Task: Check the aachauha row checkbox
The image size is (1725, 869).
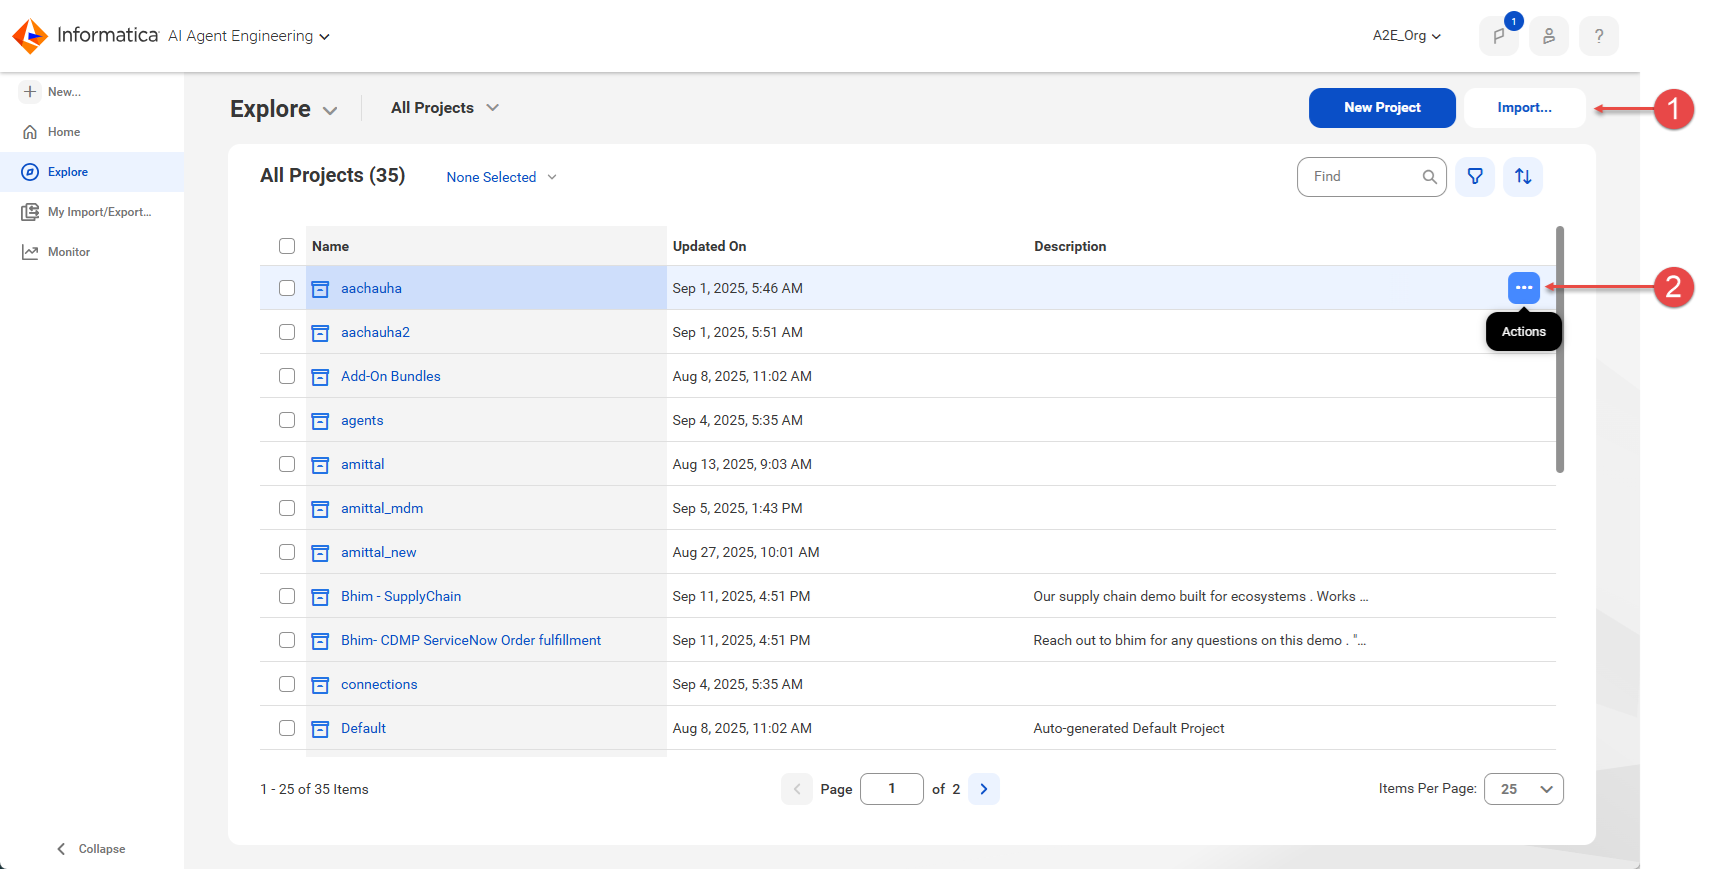Action: click(287, 288)
